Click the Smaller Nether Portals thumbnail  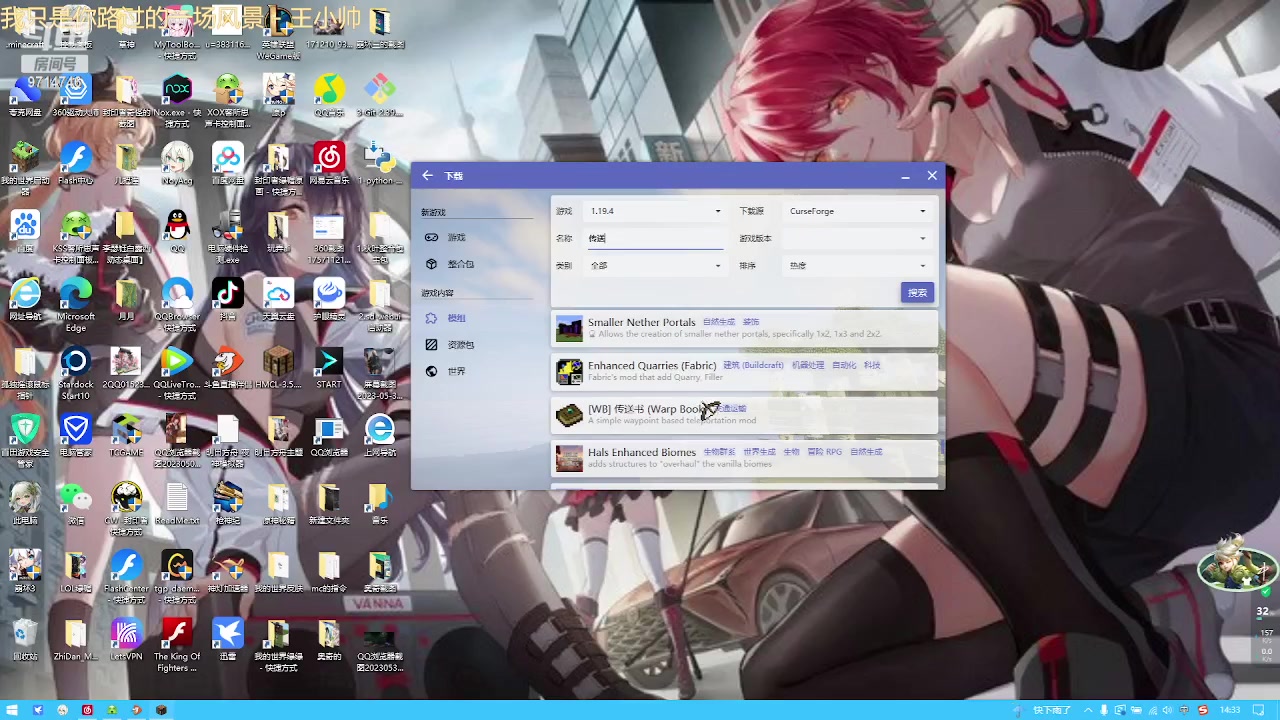[x=569, y=328]
